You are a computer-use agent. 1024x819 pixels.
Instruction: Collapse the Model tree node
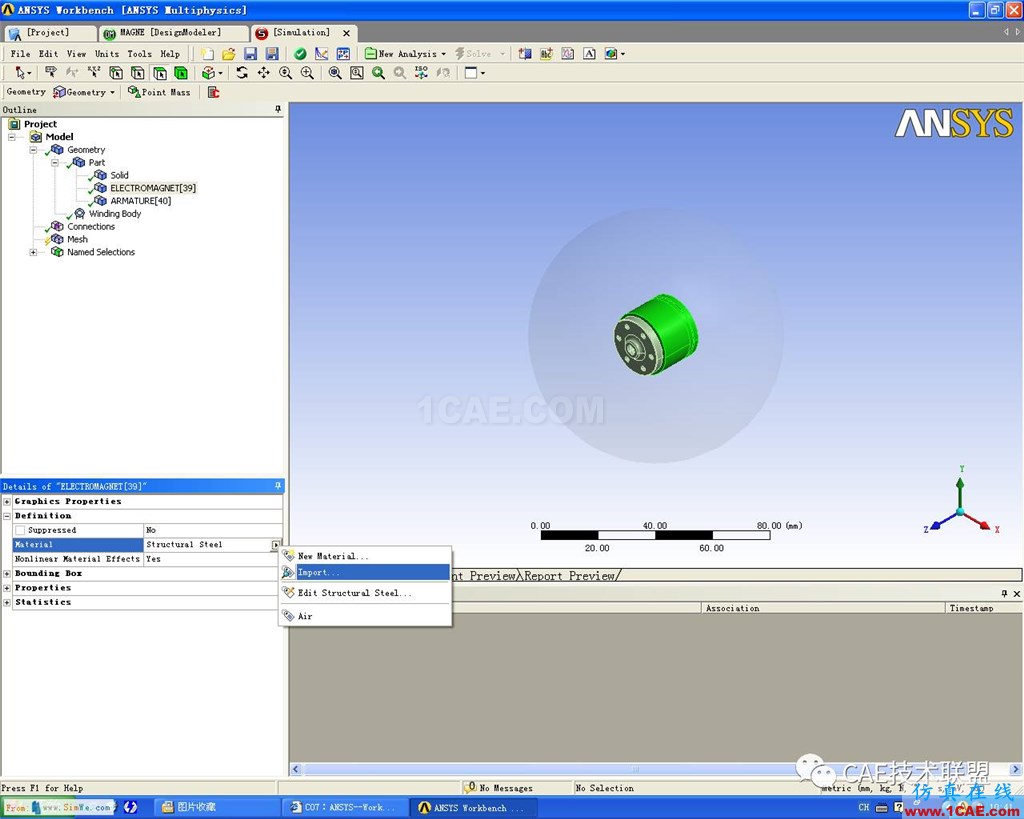tap(12, 137)
